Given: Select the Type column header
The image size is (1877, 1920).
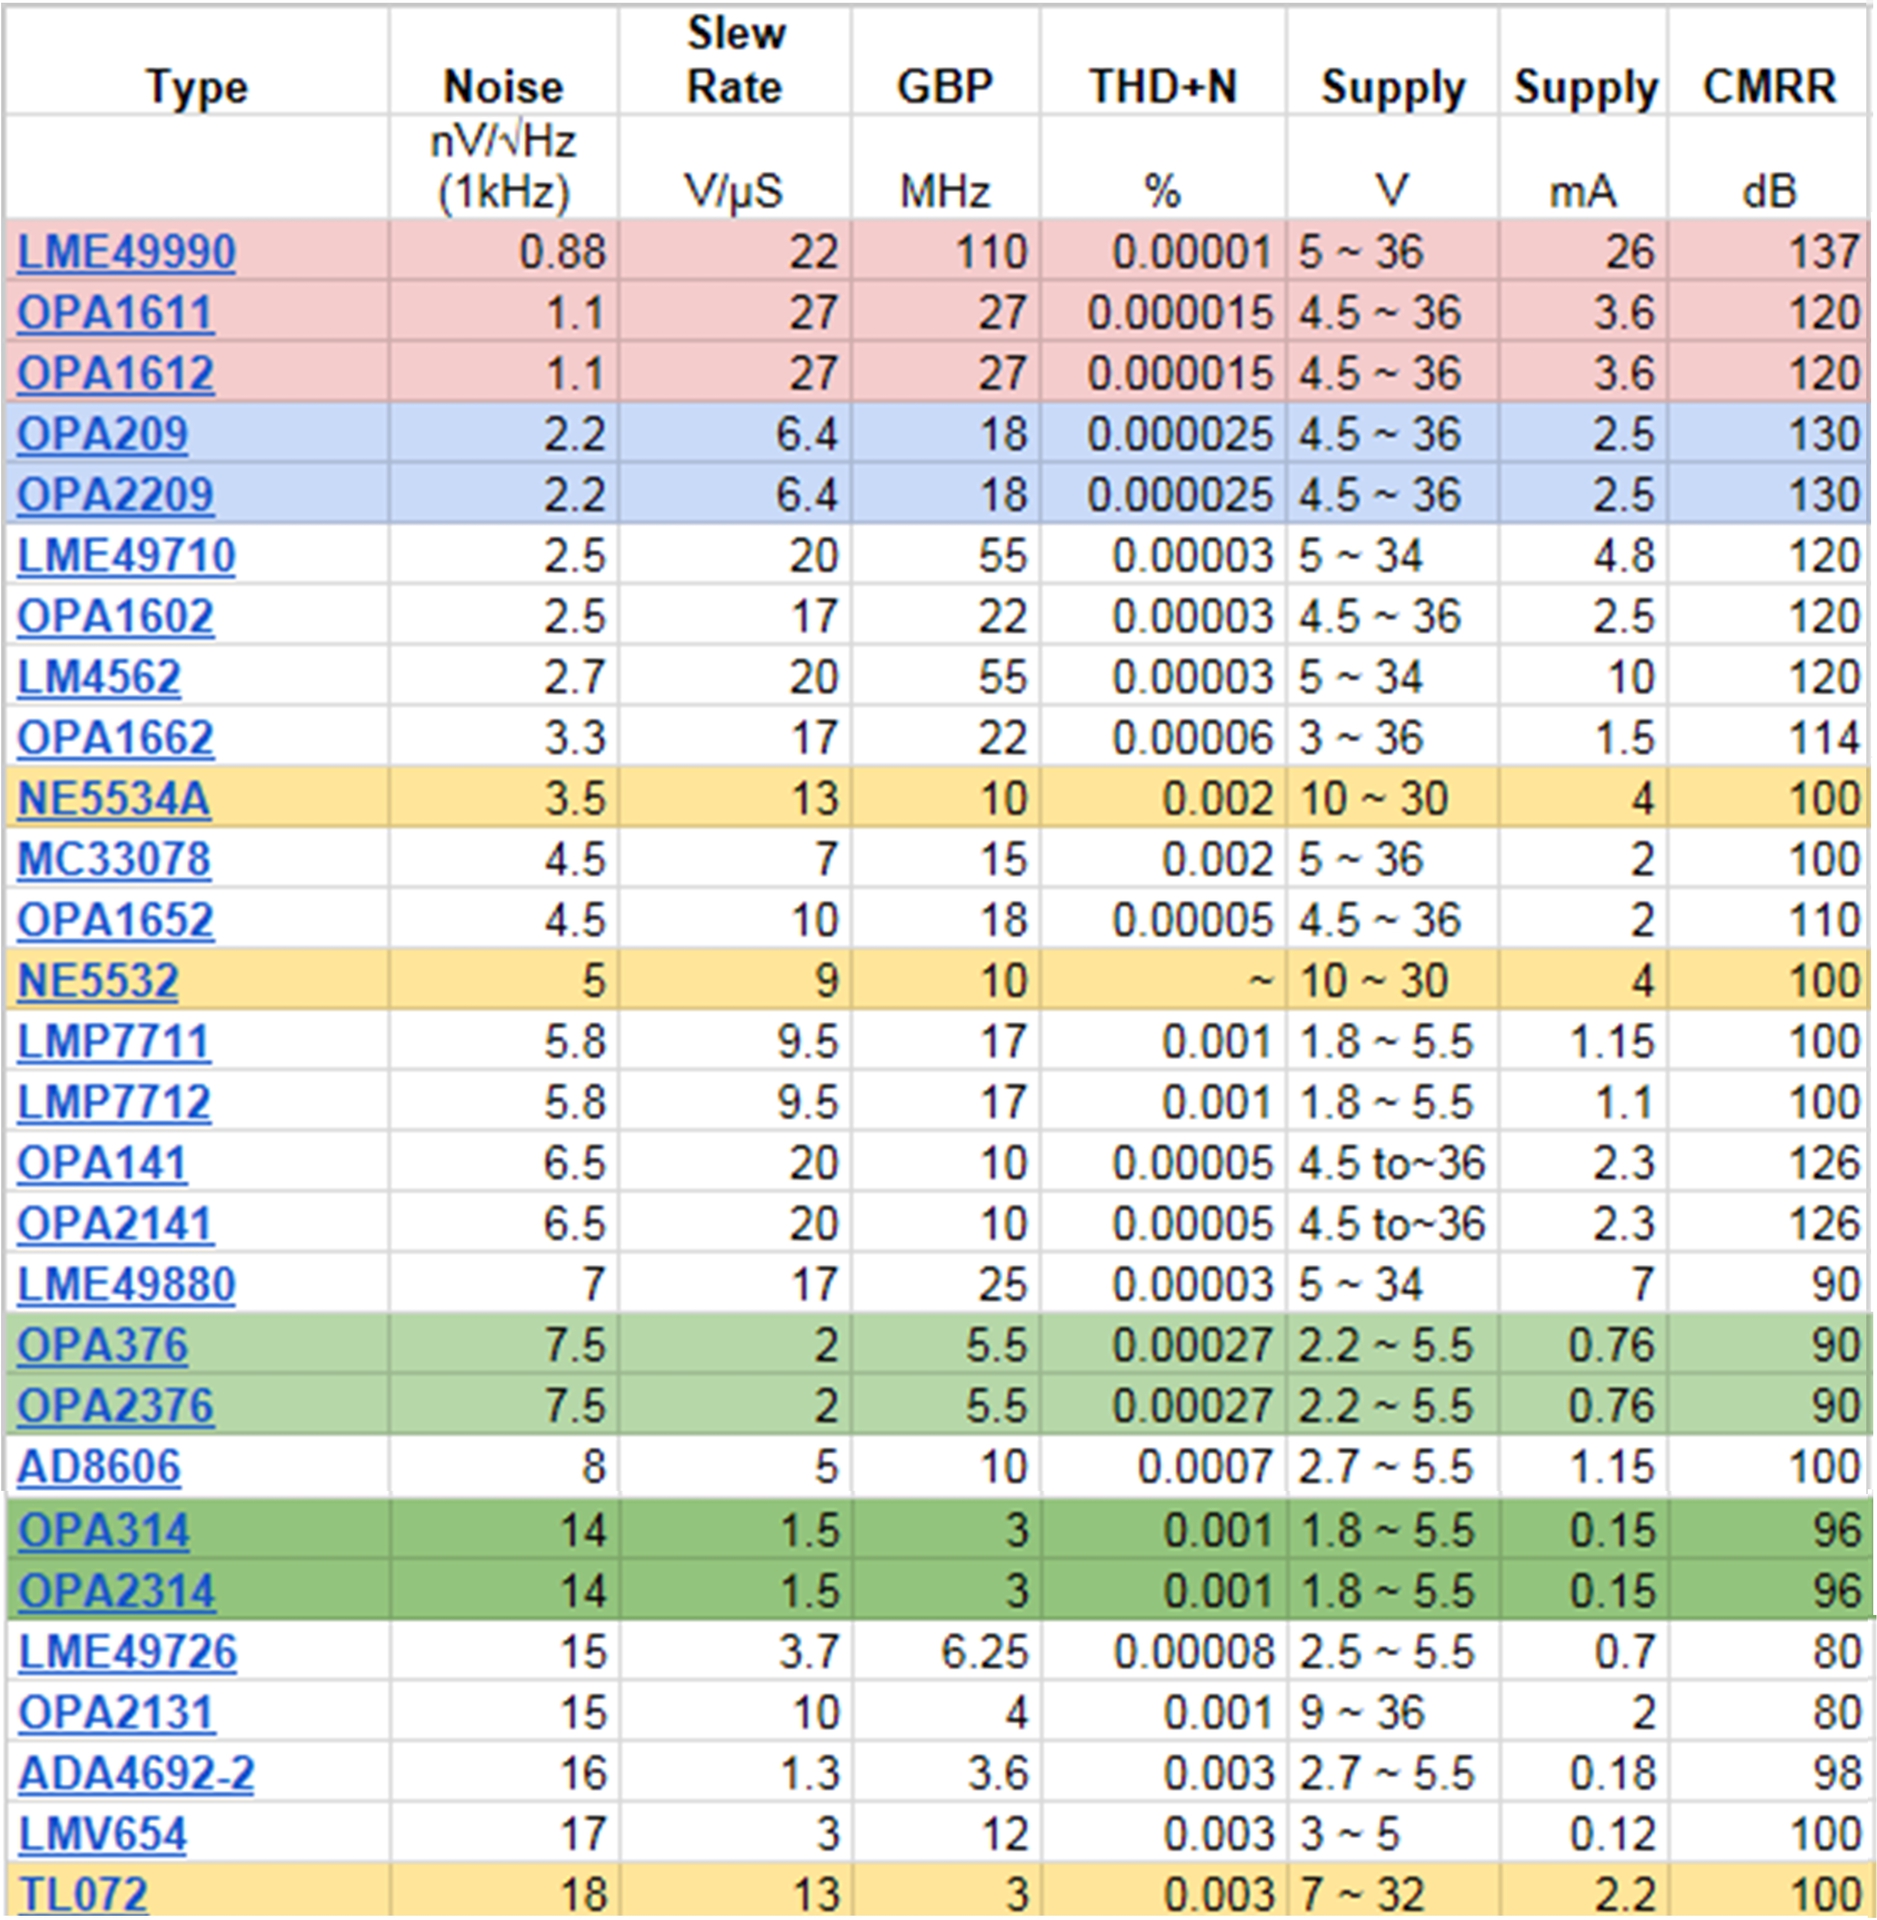Looking at the screenshot, I should click(x=197, y=87).
